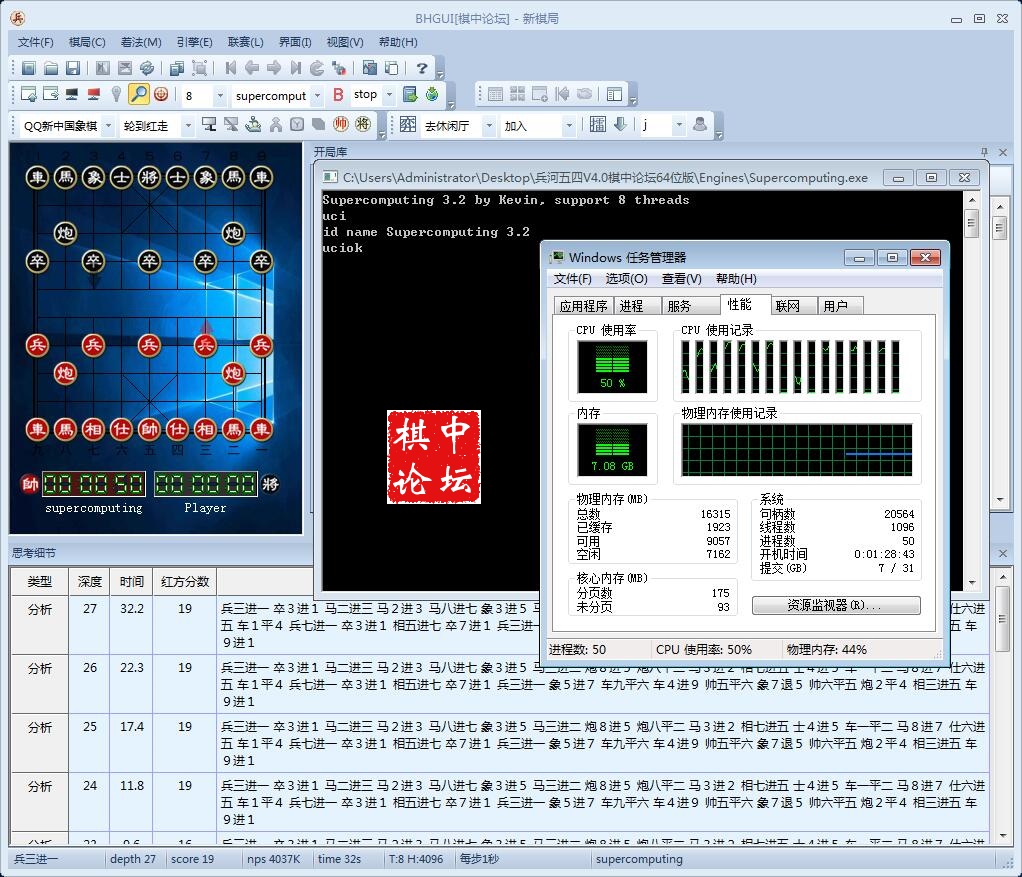Click the black monitor icon in the engine toolbar
1022x877 pixels.
click(72, 94)
